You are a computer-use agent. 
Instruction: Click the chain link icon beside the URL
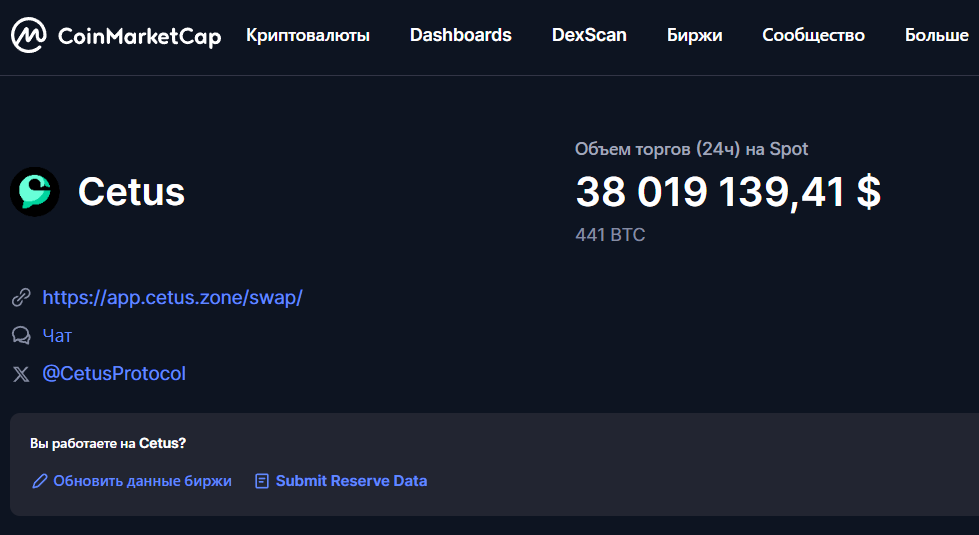pyautogui.click(x=20, y=298)
